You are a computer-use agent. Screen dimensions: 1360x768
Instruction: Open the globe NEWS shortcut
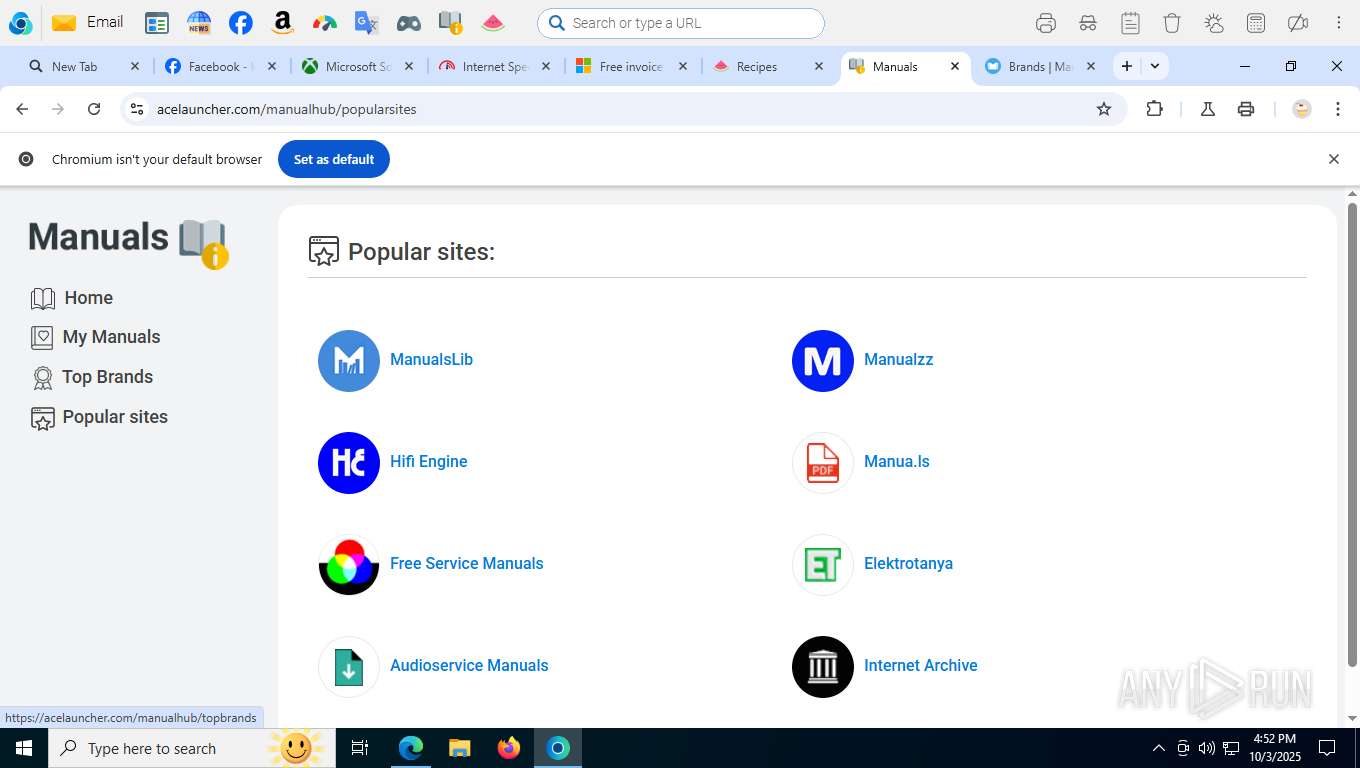(x=199, y=23)
